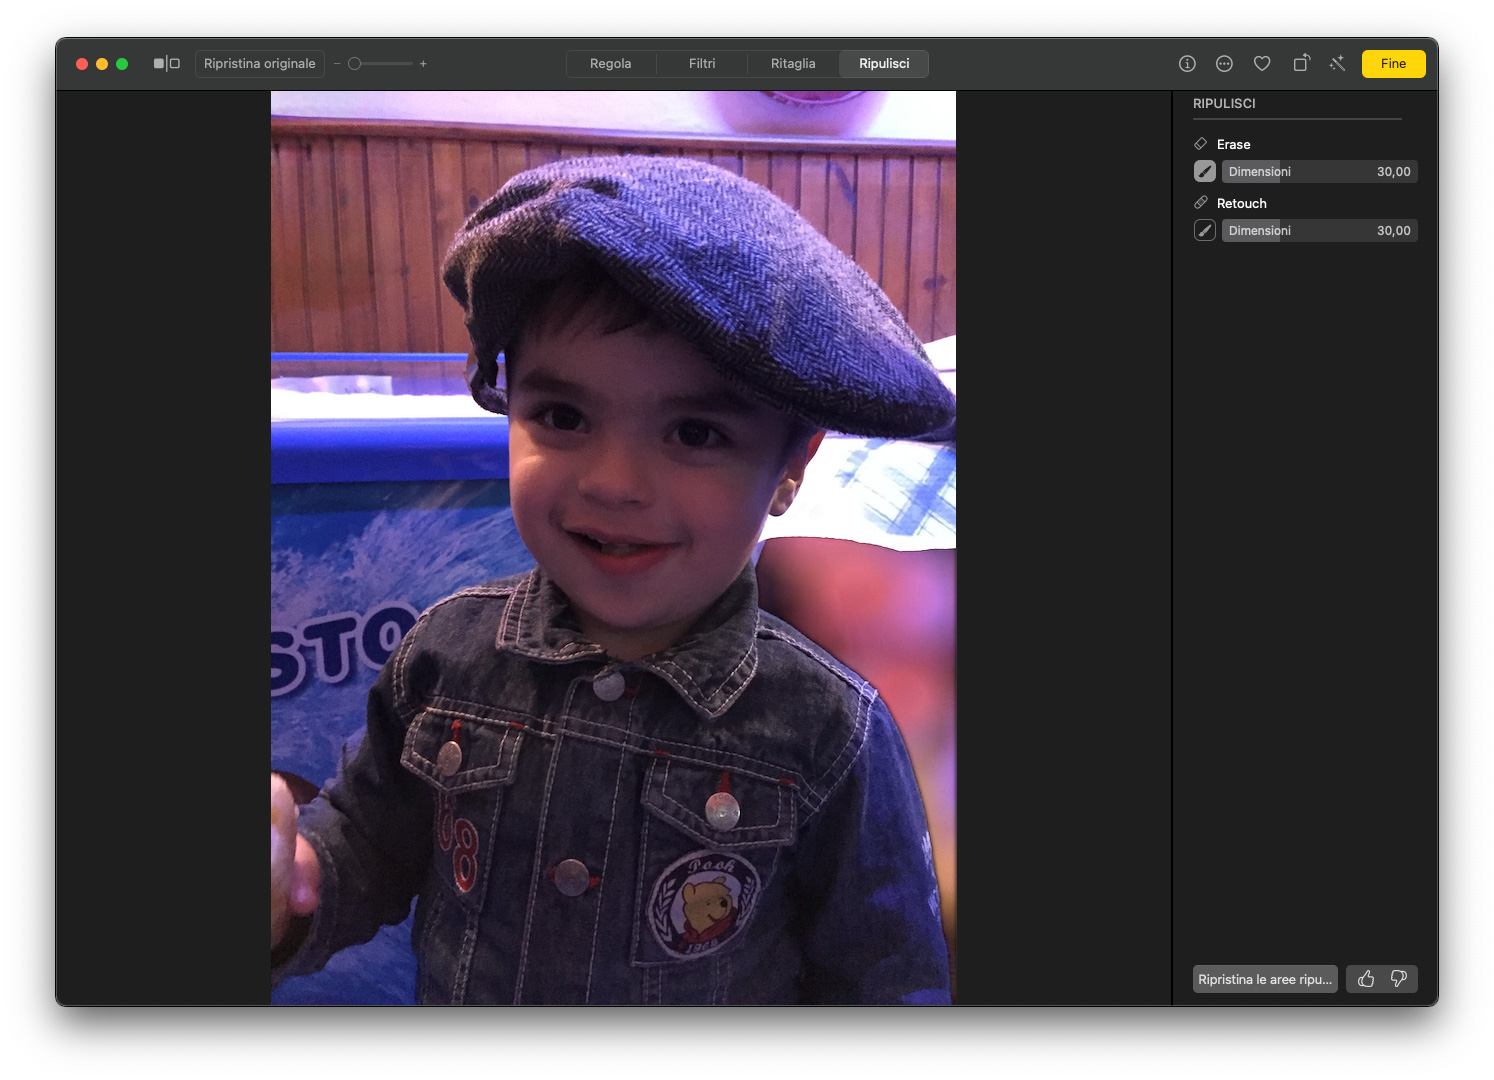1494x1080 pixels.
Task: Select the Ripulisci tab
Action: tap(884, 64)
